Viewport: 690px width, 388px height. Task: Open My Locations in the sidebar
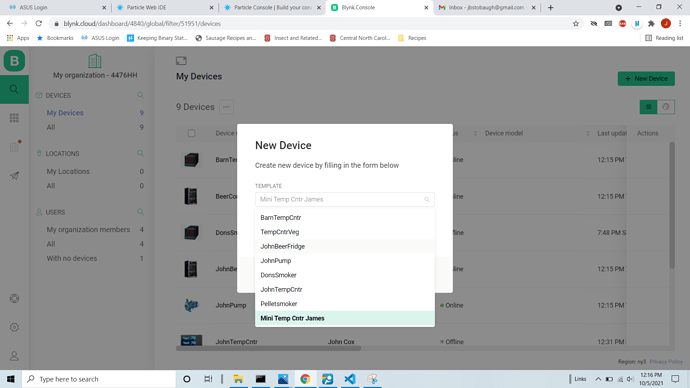pyautogui.click(x=68, y=172)
